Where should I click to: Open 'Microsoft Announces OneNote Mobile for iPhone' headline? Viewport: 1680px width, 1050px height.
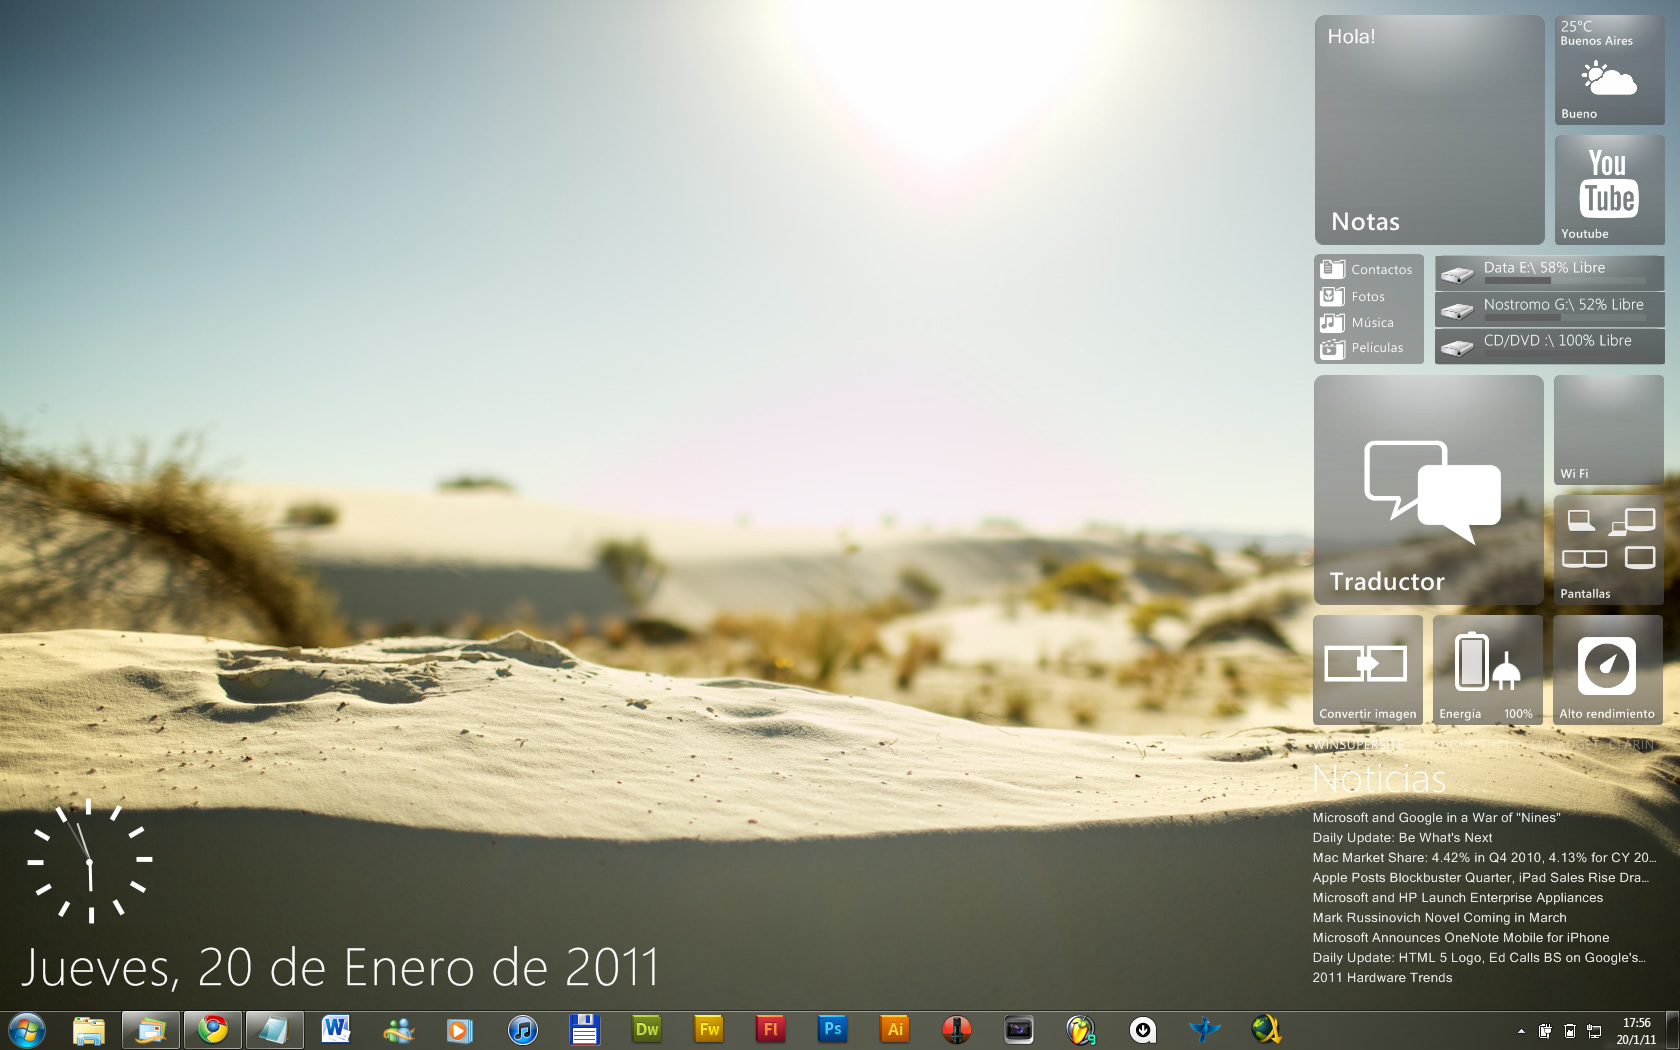pos(1461,937)
